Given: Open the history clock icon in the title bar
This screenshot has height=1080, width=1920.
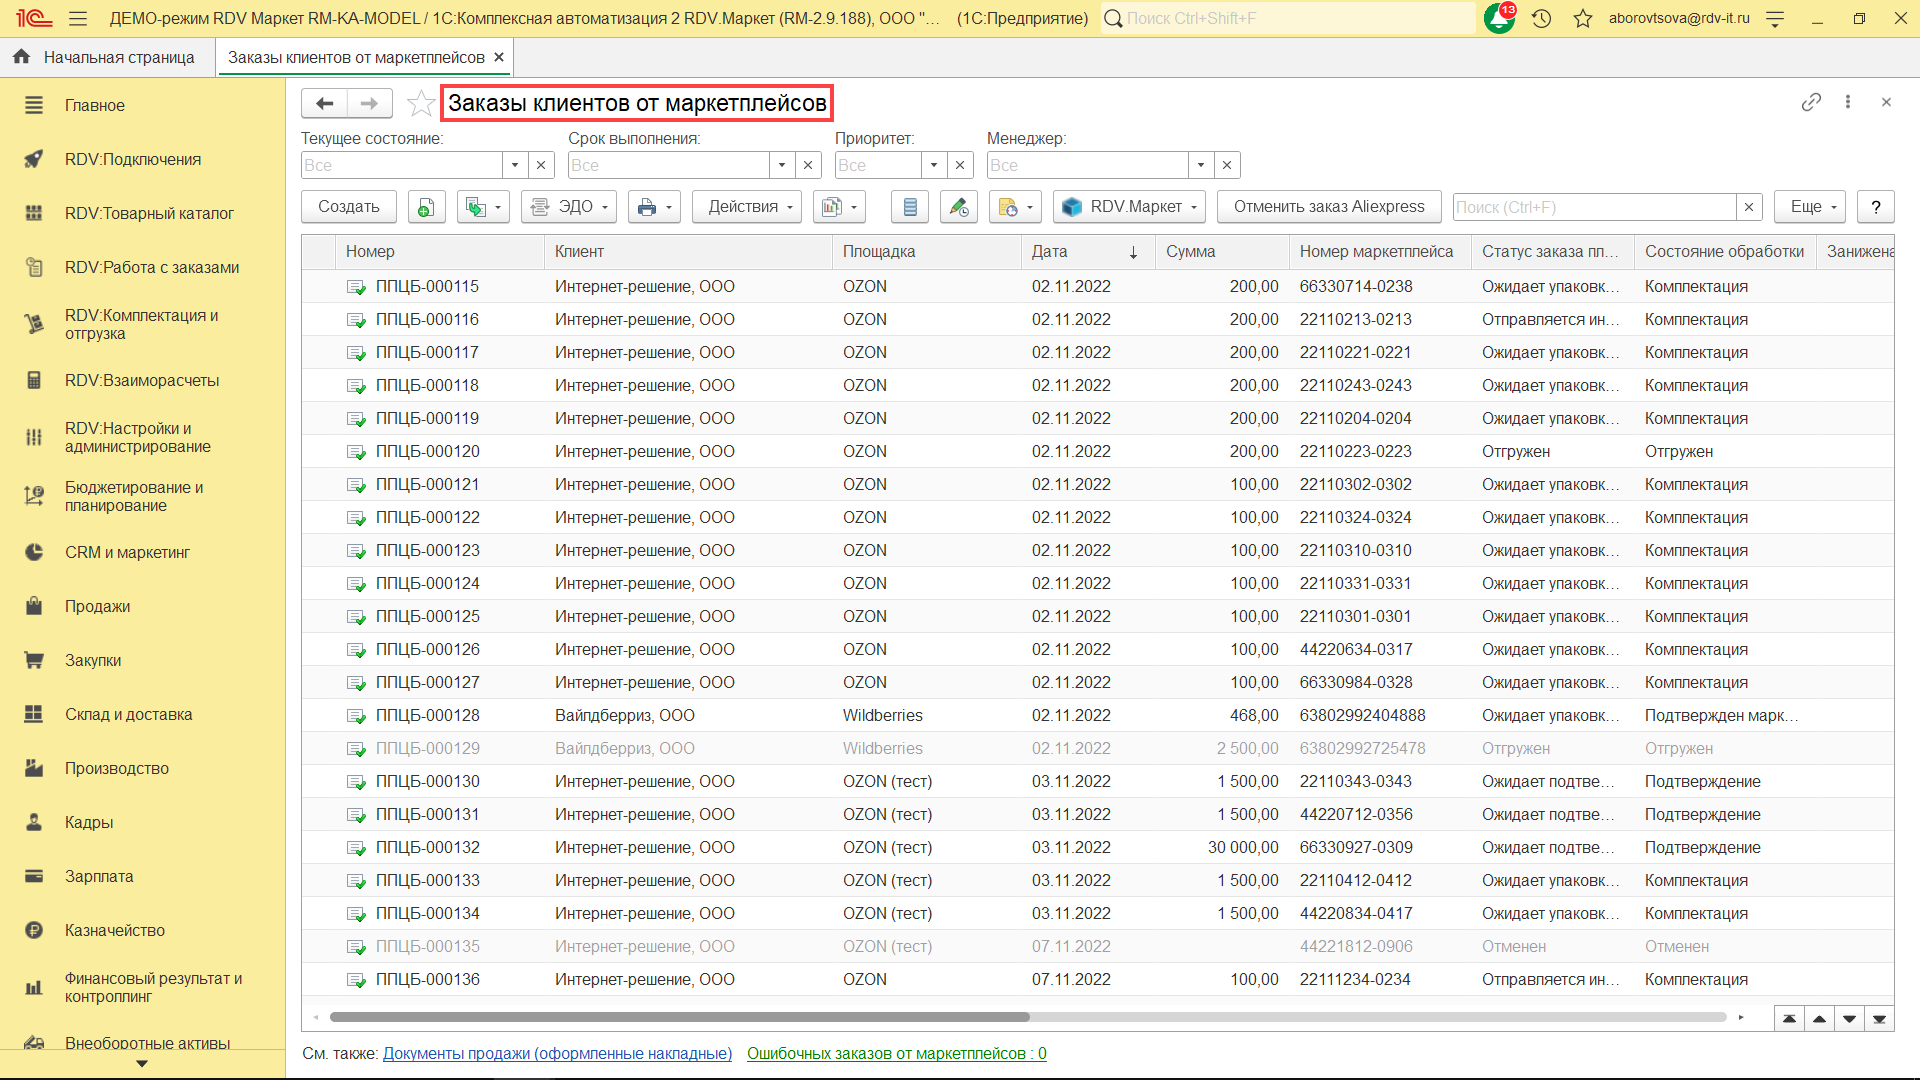Looking at the screenshot, I should (x=1541, y=18).
